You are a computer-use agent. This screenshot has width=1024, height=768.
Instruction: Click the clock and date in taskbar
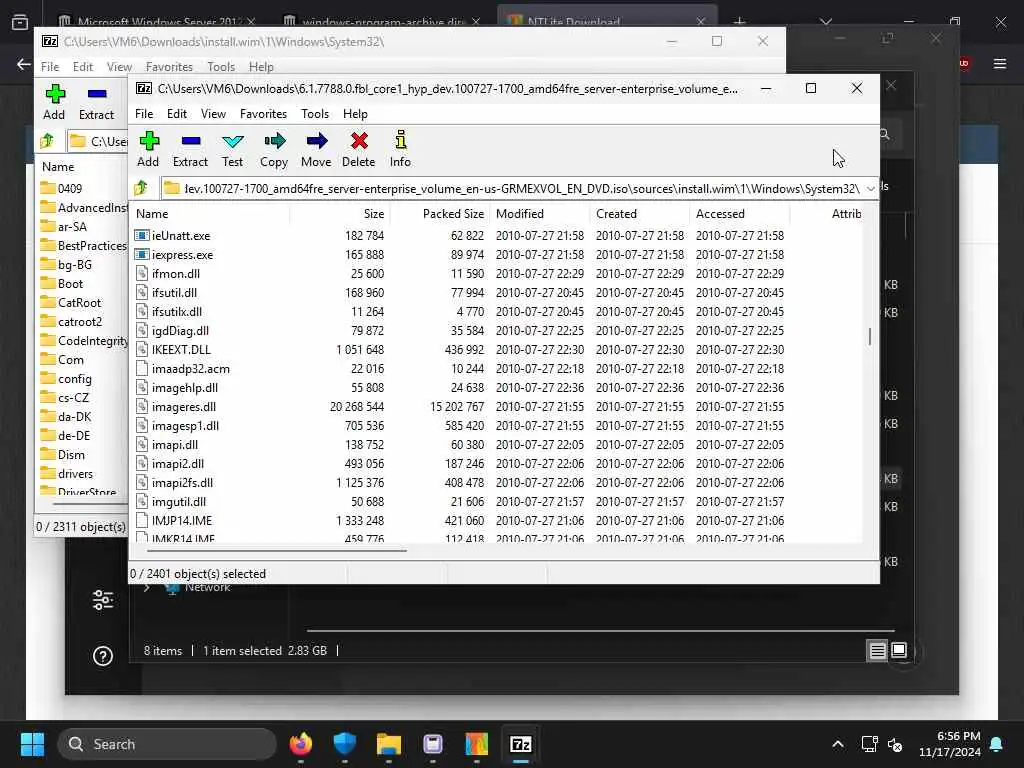click(950, 744)
